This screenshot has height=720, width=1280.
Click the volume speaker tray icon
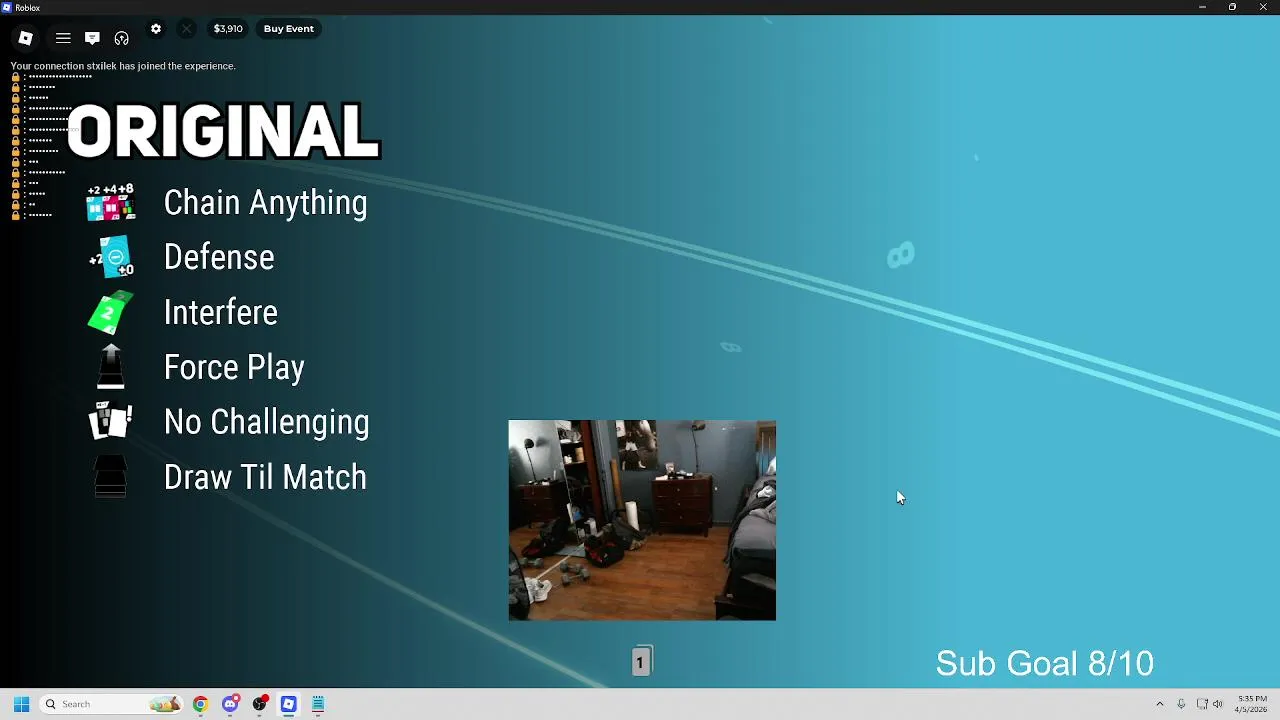point(1218,704)
